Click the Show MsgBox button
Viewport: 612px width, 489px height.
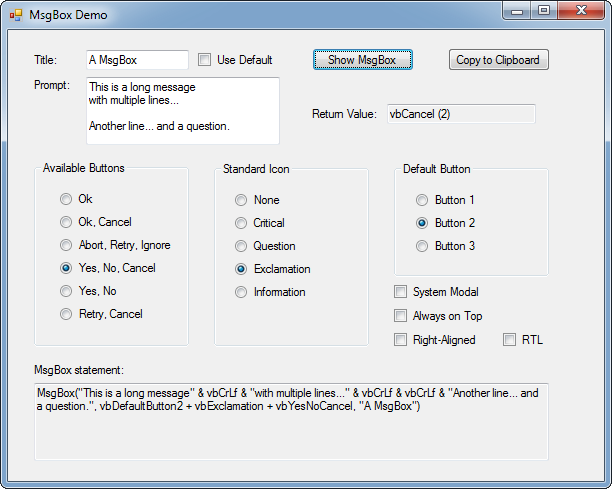(362, 60)
